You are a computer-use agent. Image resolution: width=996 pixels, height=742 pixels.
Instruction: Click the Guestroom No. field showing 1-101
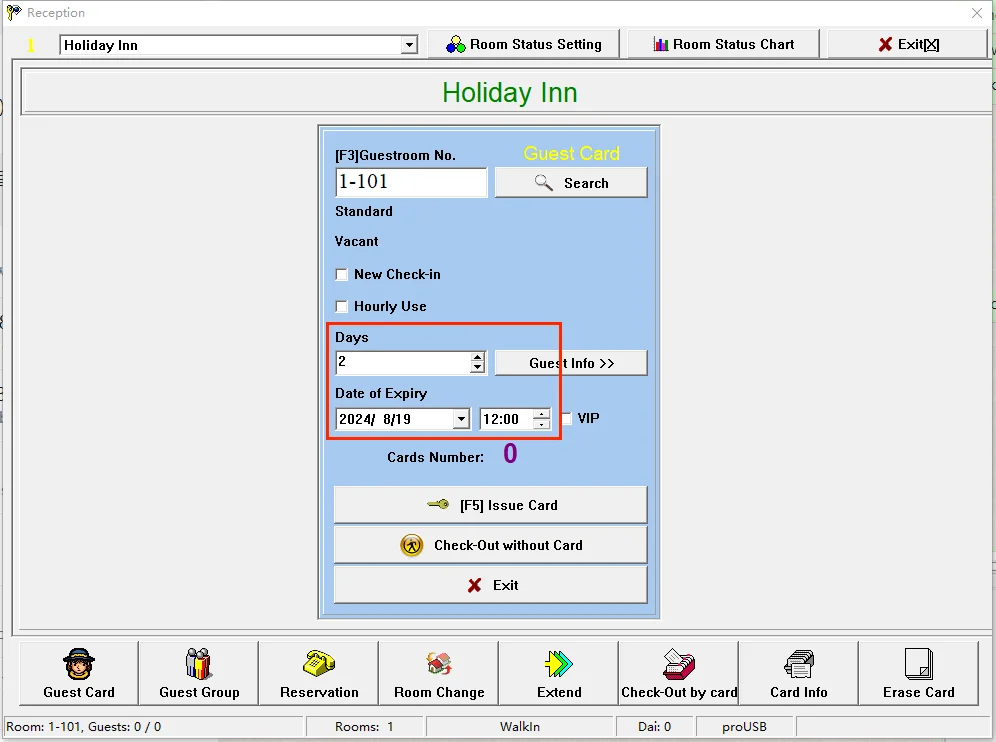pyautogui.click(x=411, y=182)
